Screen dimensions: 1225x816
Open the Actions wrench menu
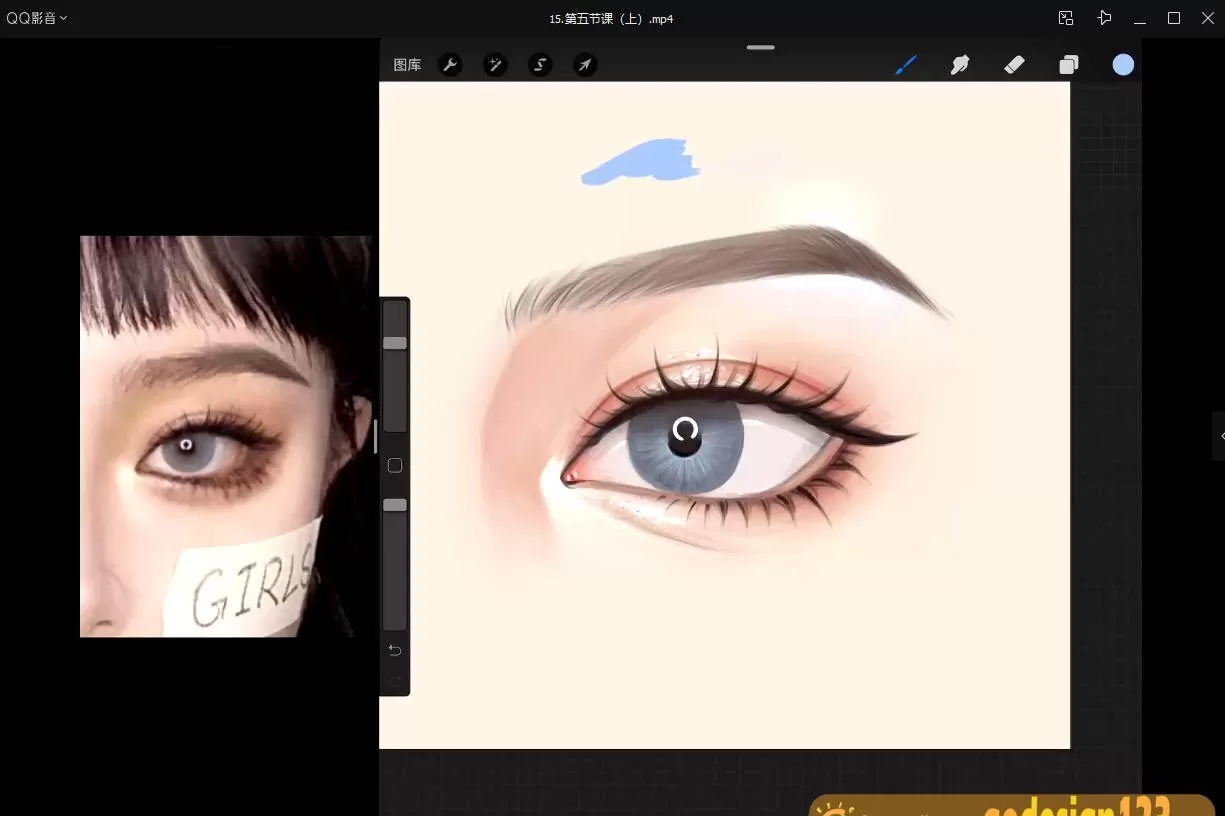click(451, 64)
